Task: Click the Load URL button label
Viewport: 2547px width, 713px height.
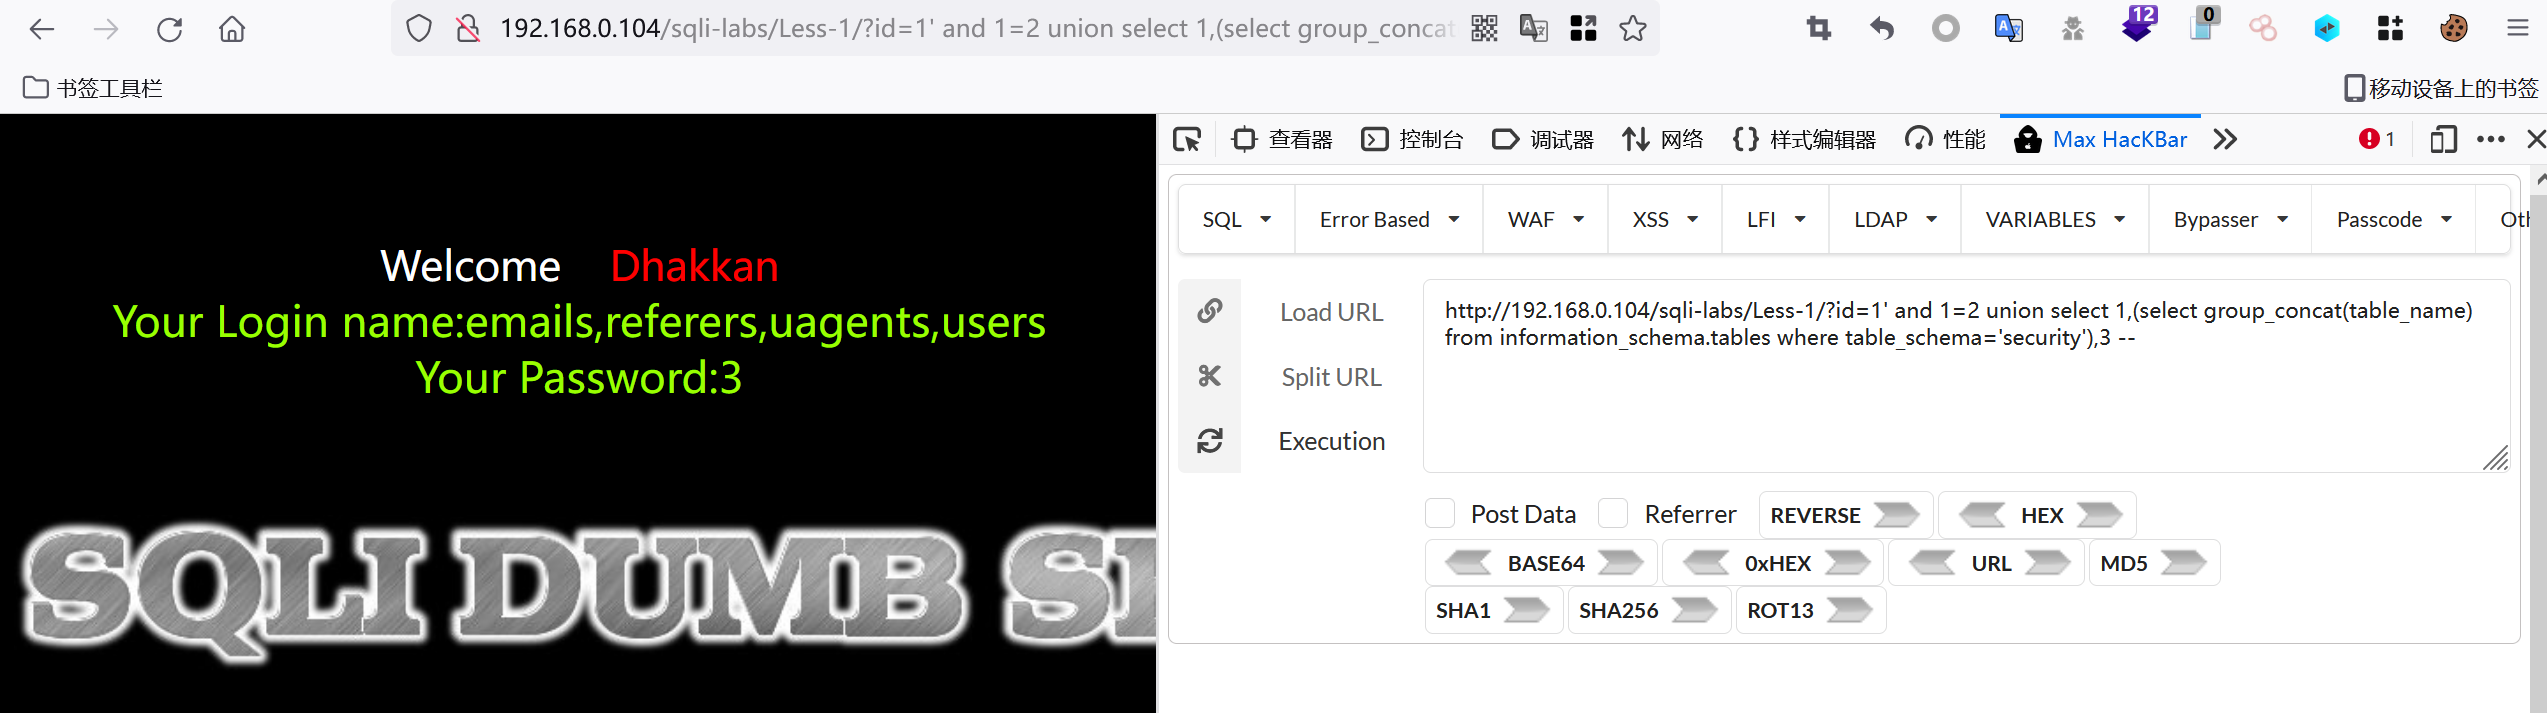Action: [1332, 312]
